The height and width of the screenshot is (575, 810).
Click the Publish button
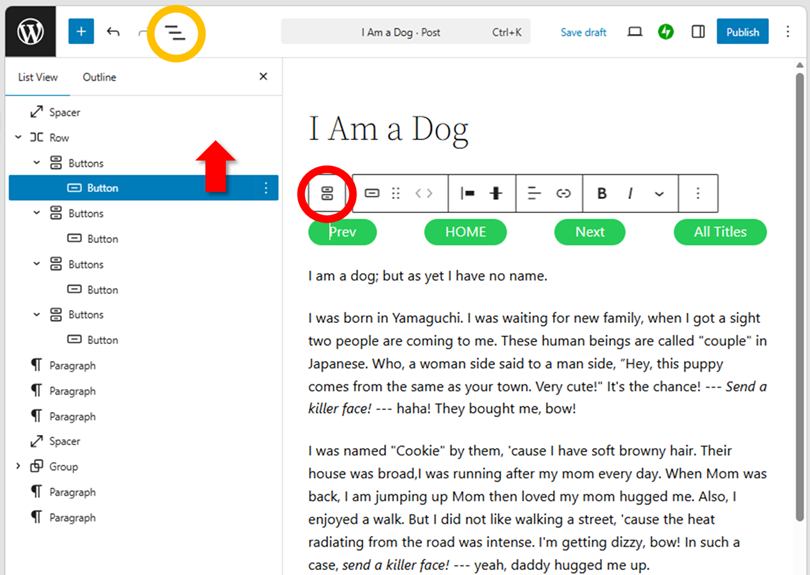tap(742, 32)
